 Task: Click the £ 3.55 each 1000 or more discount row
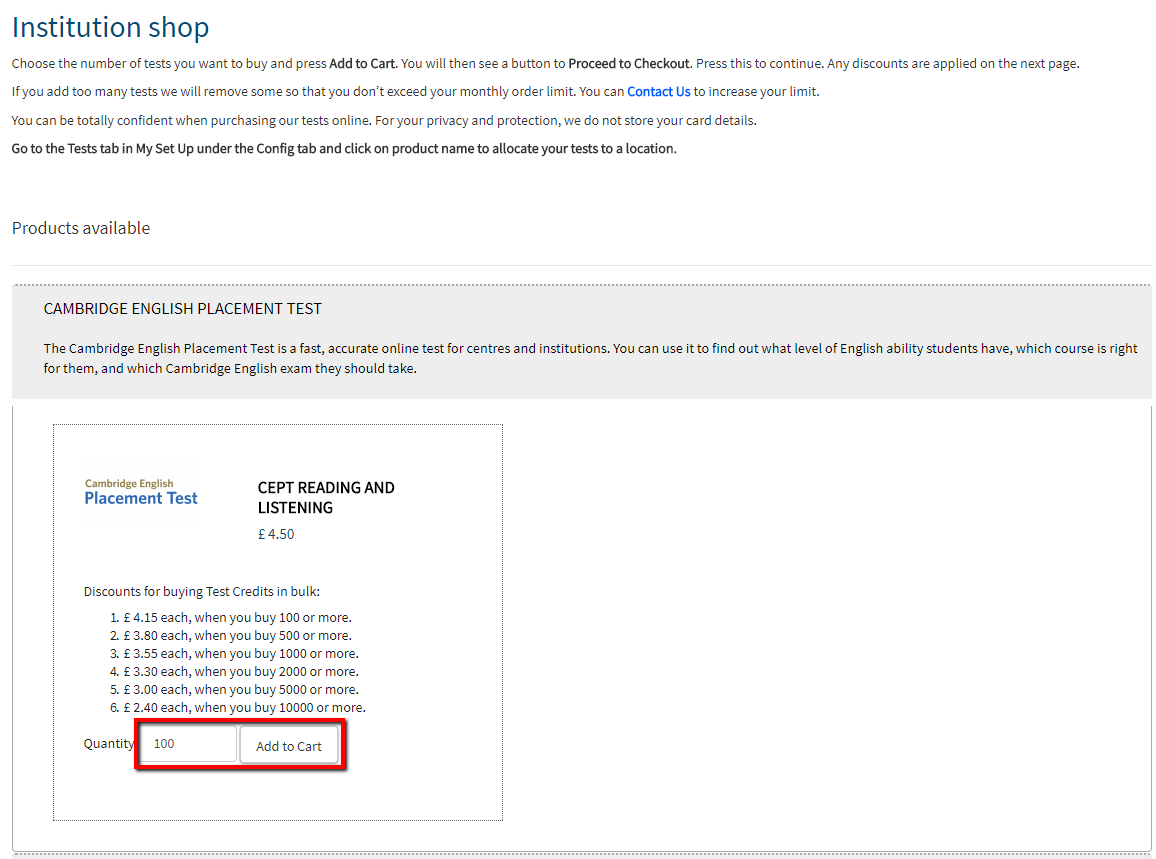[241, 653]
